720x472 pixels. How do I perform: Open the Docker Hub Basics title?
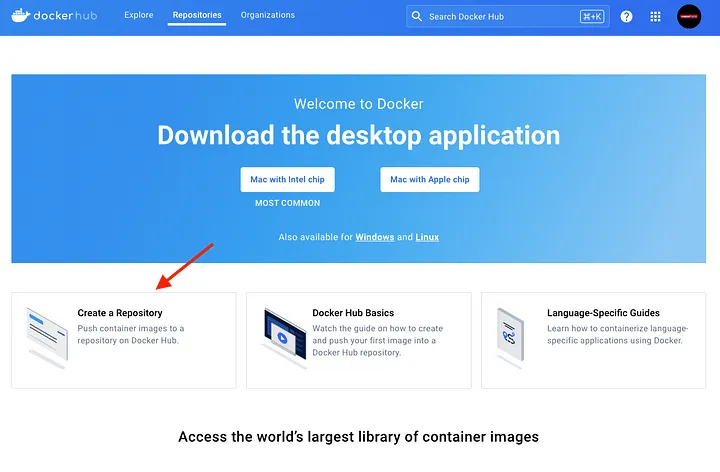coord(353,313)
